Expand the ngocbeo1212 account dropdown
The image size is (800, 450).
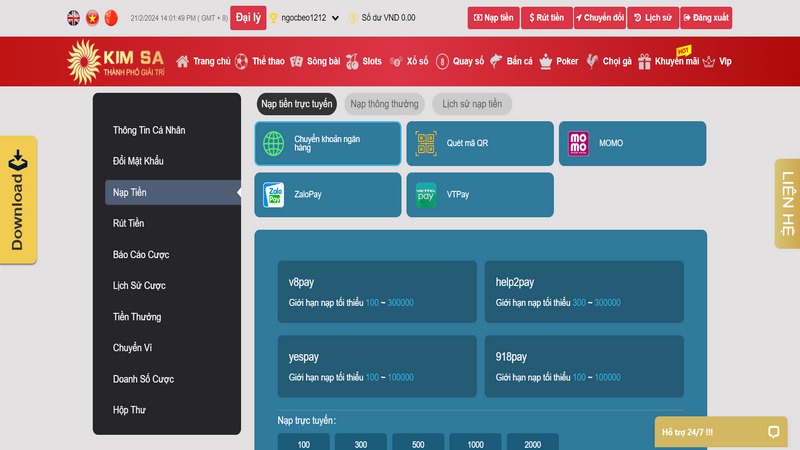point(335,18)
